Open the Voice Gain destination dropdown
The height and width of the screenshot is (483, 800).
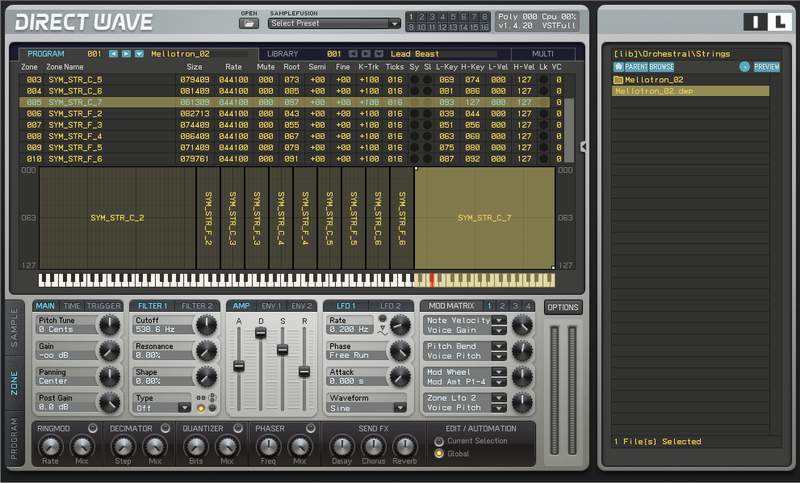click(499, 331)
